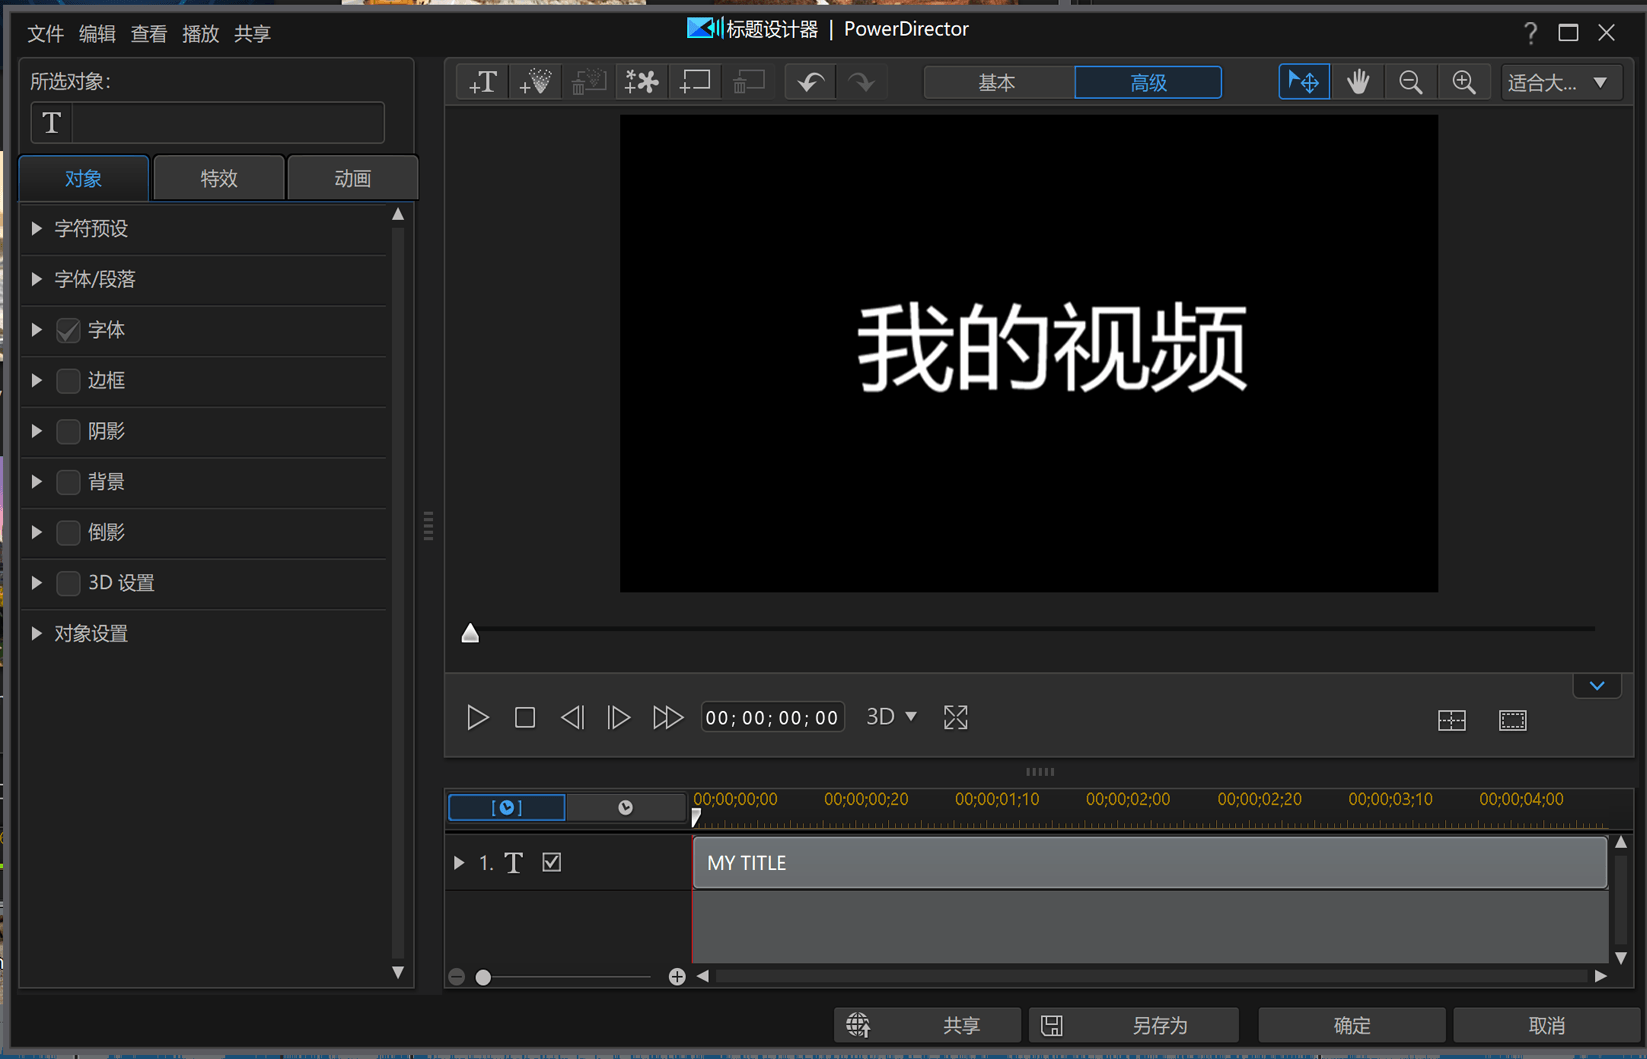Select the hand pan tool
1647x1059 pixels.
[x=1357, y=82]
